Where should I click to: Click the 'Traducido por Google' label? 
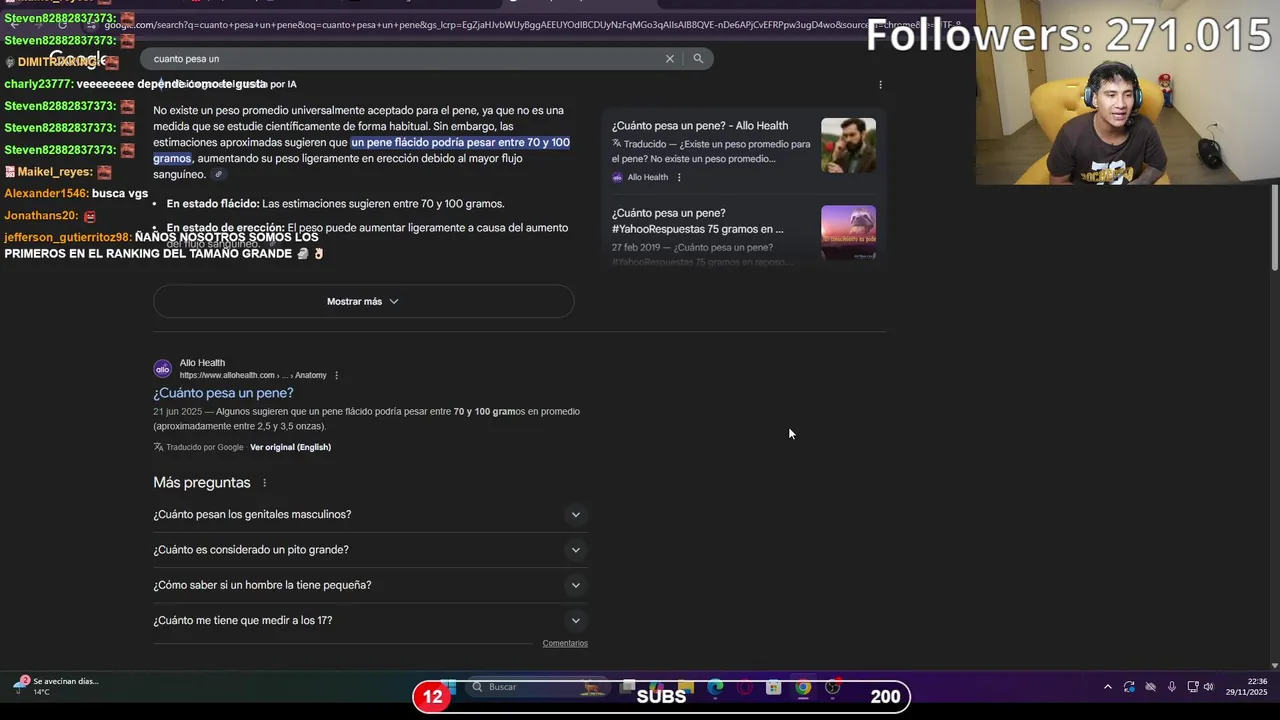click(x=205, y=447)
